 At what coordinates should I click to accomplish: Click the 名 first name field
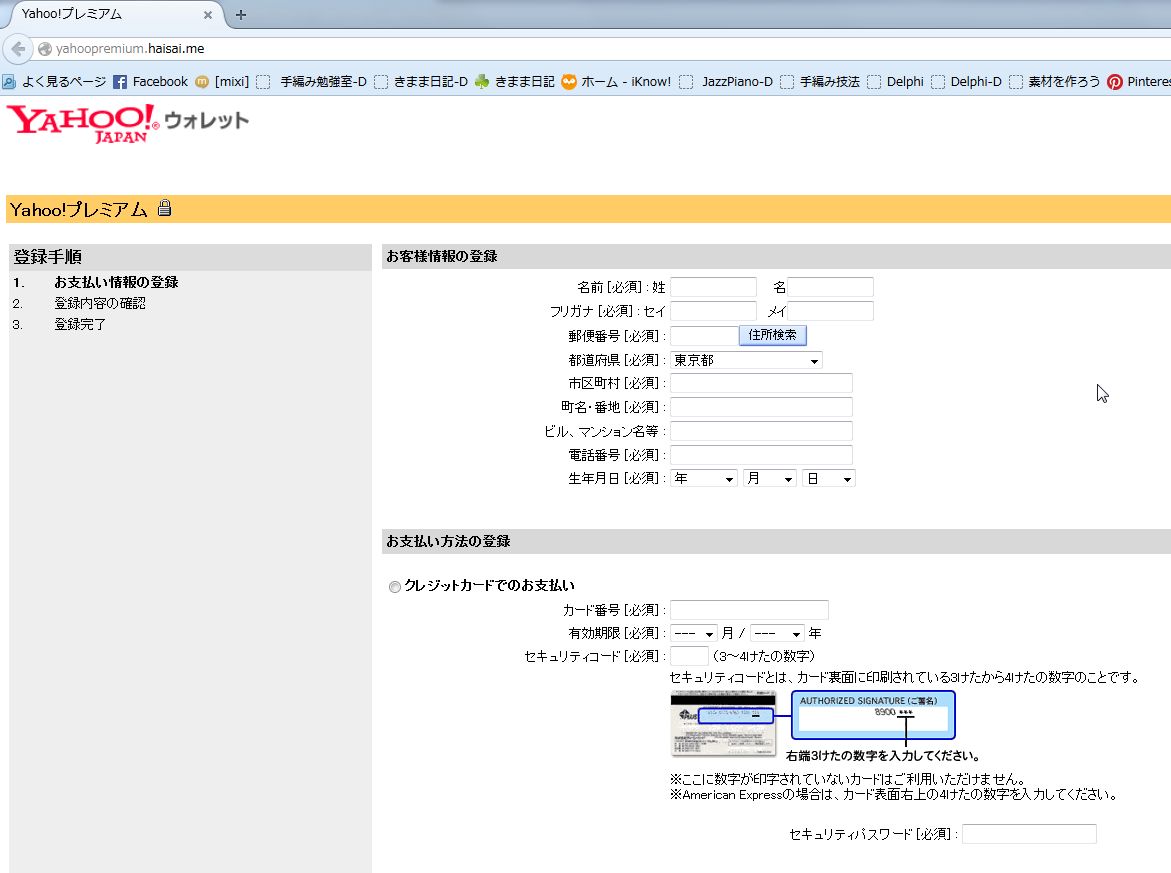click(x=830, y=287)
